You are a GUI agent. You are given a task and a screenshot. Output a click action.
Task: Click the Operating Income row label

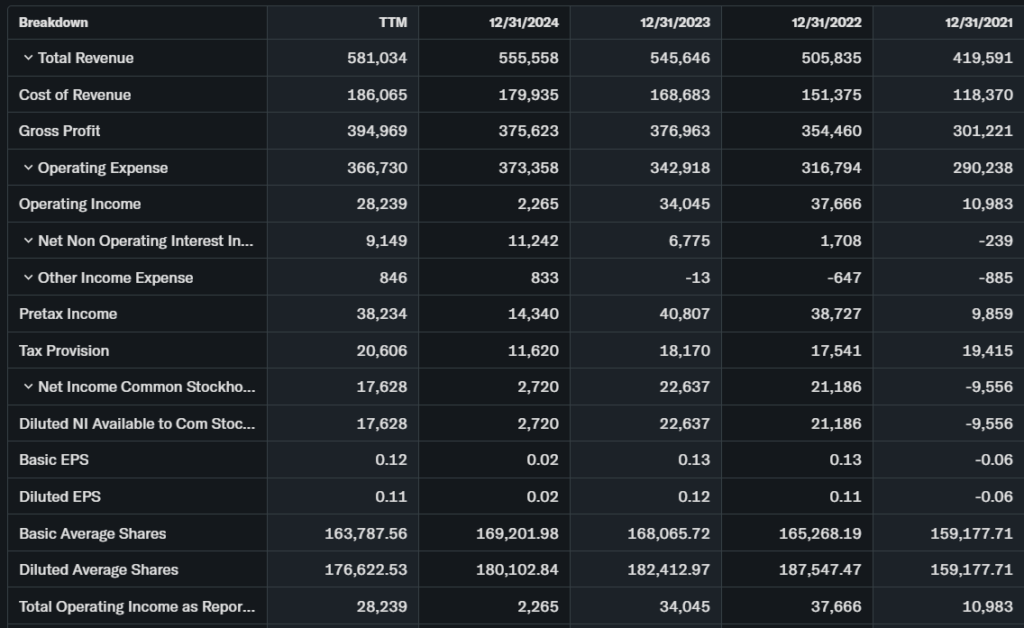point(80,204)
